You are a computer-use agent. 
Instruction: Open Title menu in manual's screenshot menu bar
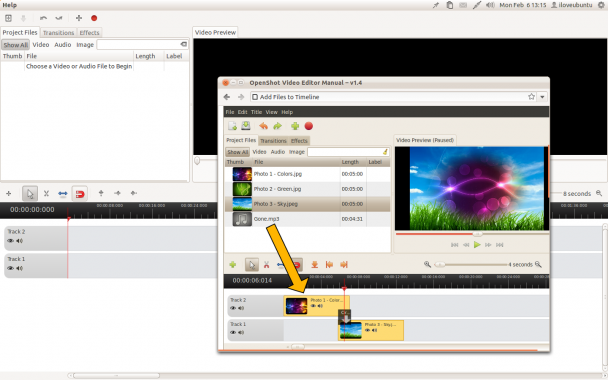coord(256,112)
